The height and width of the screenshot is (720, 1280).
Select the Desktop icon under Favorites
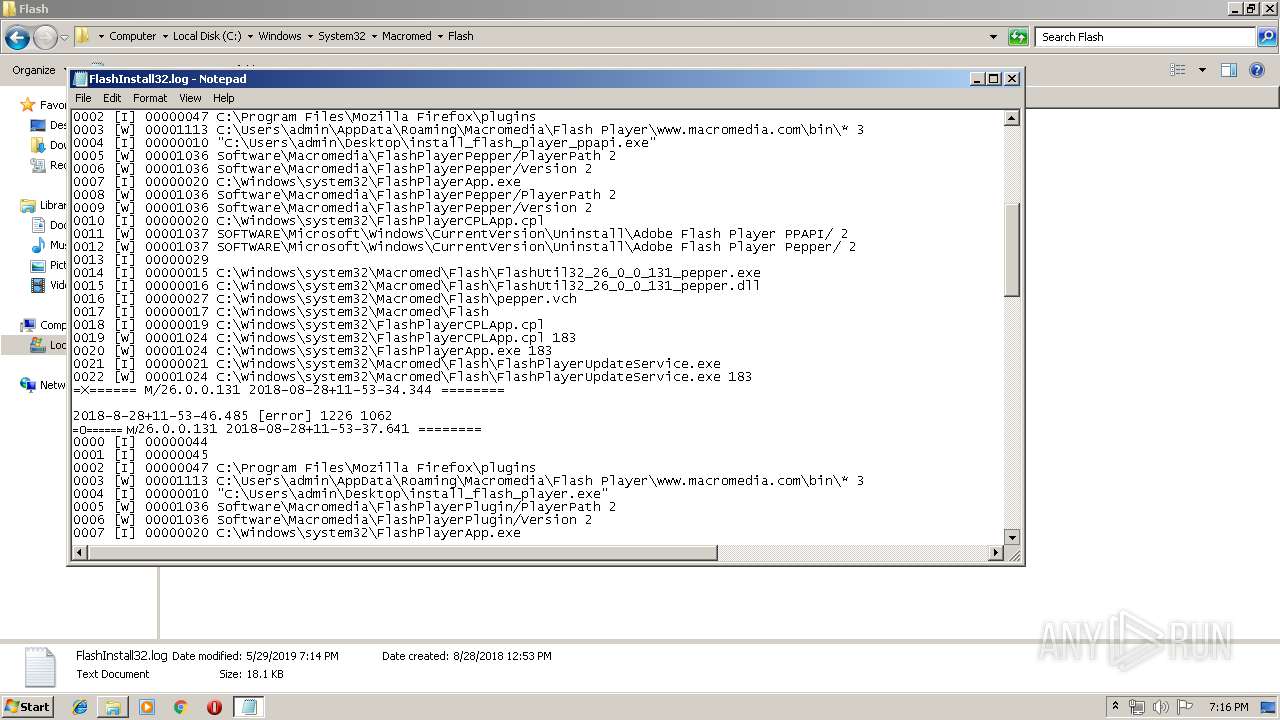coord(38,125)
